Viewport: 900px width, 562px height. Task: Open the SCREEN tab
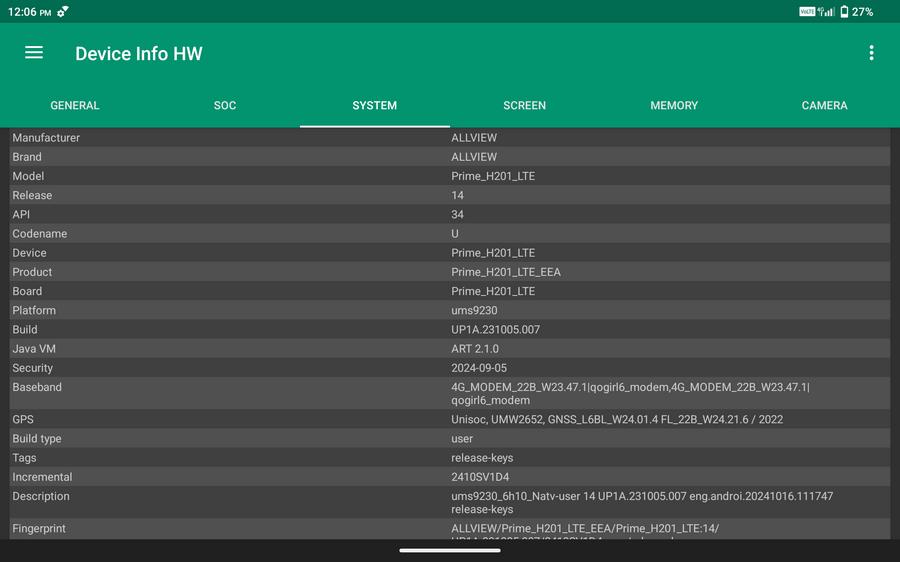pos(525,106)
